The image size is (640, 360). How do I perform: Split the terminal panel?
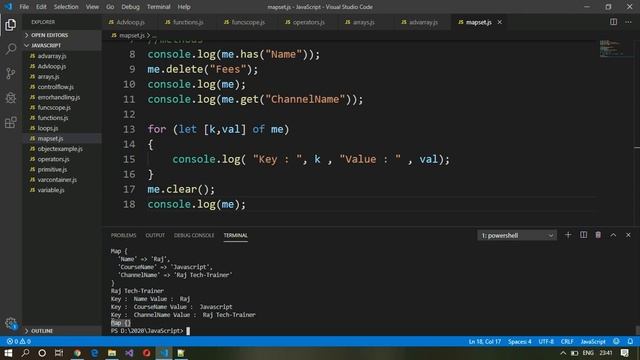pos(583,235)
